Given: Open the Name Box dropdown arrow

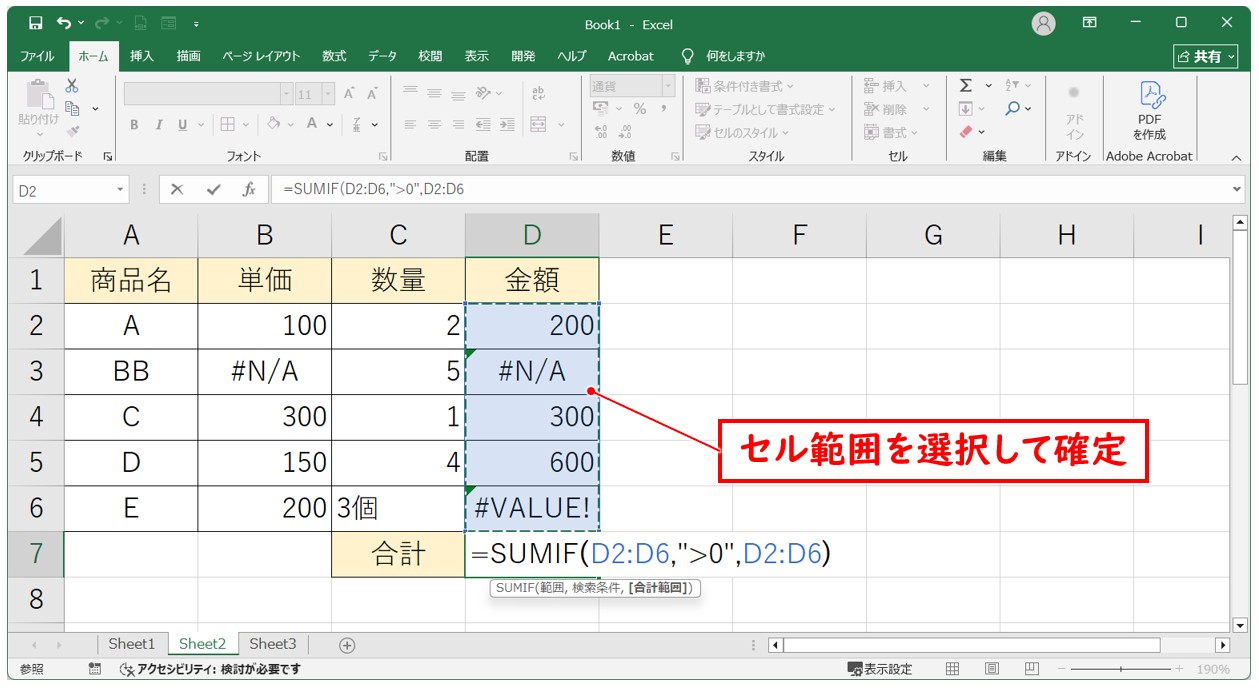Looking at the screenshot, I should pyautogui.click(x=121, y=189).
